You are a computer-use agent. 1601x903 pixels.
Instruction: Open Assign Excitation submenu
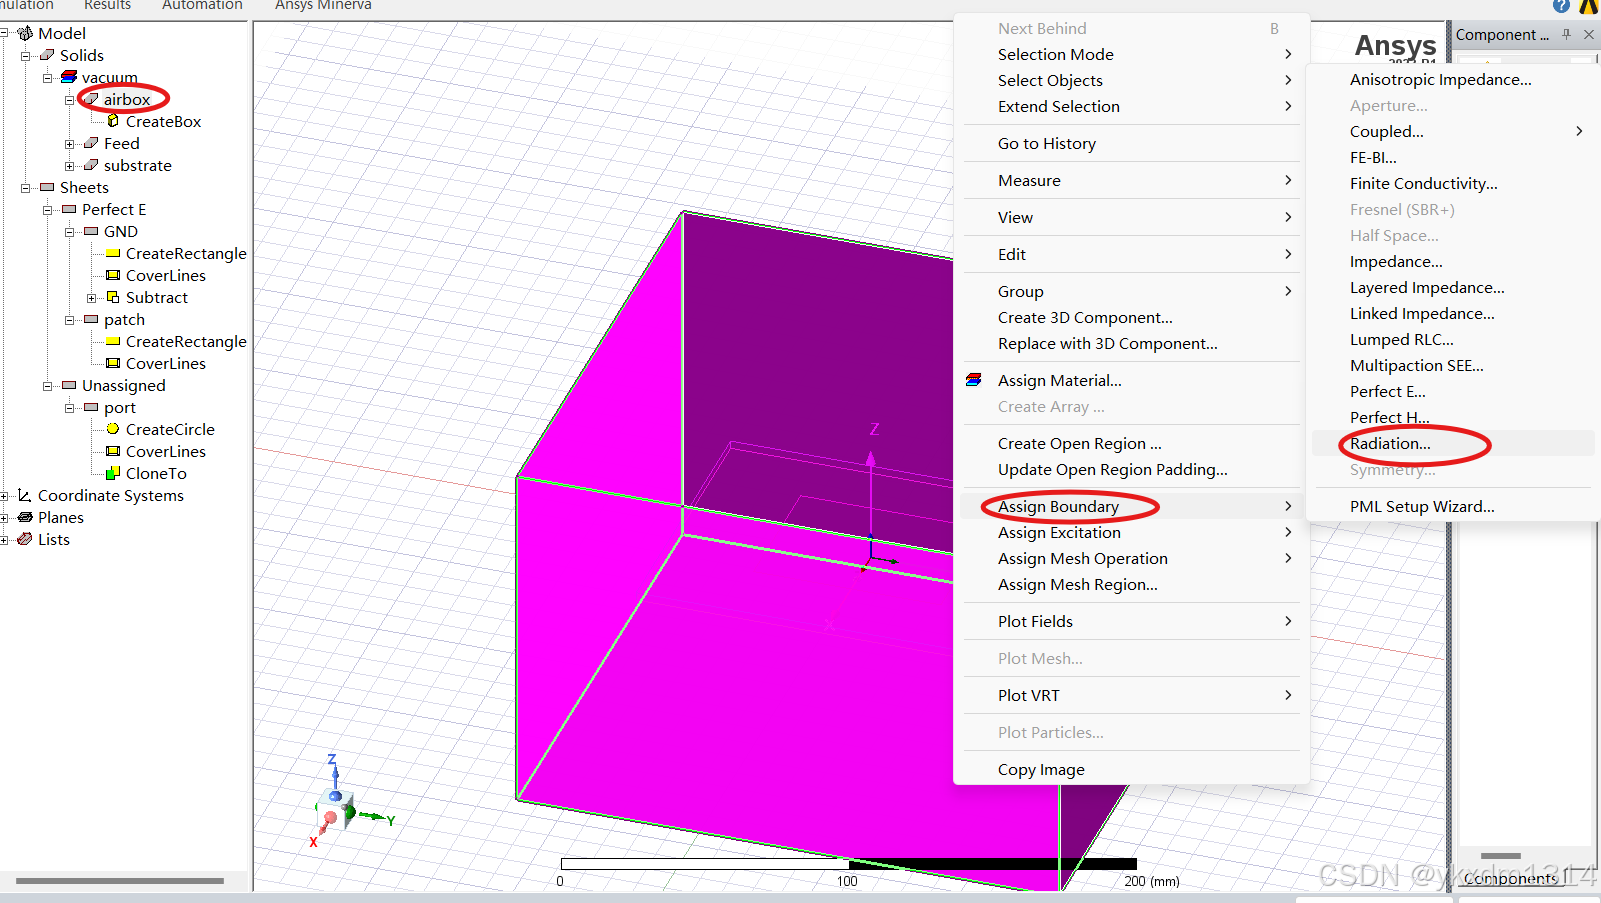[1131, 532]
